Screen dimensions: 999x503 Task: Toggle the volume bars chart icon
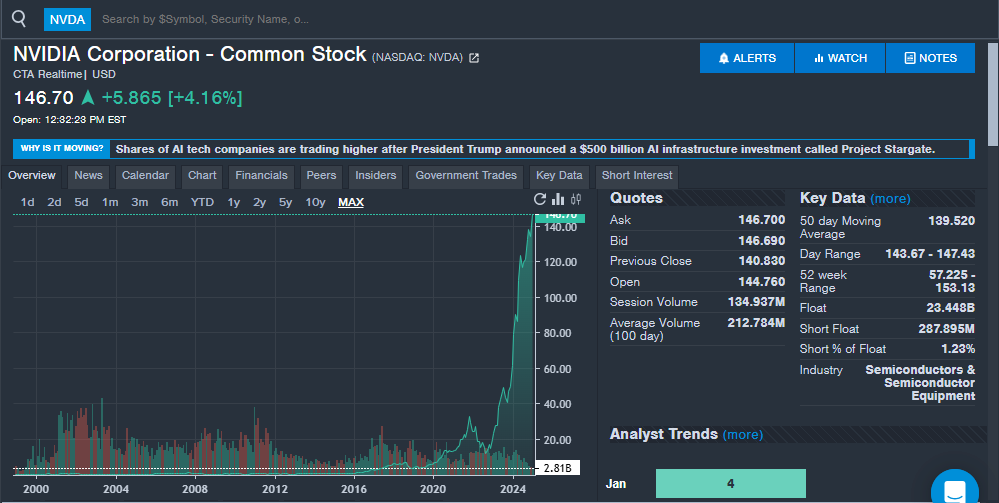[559, 200]
